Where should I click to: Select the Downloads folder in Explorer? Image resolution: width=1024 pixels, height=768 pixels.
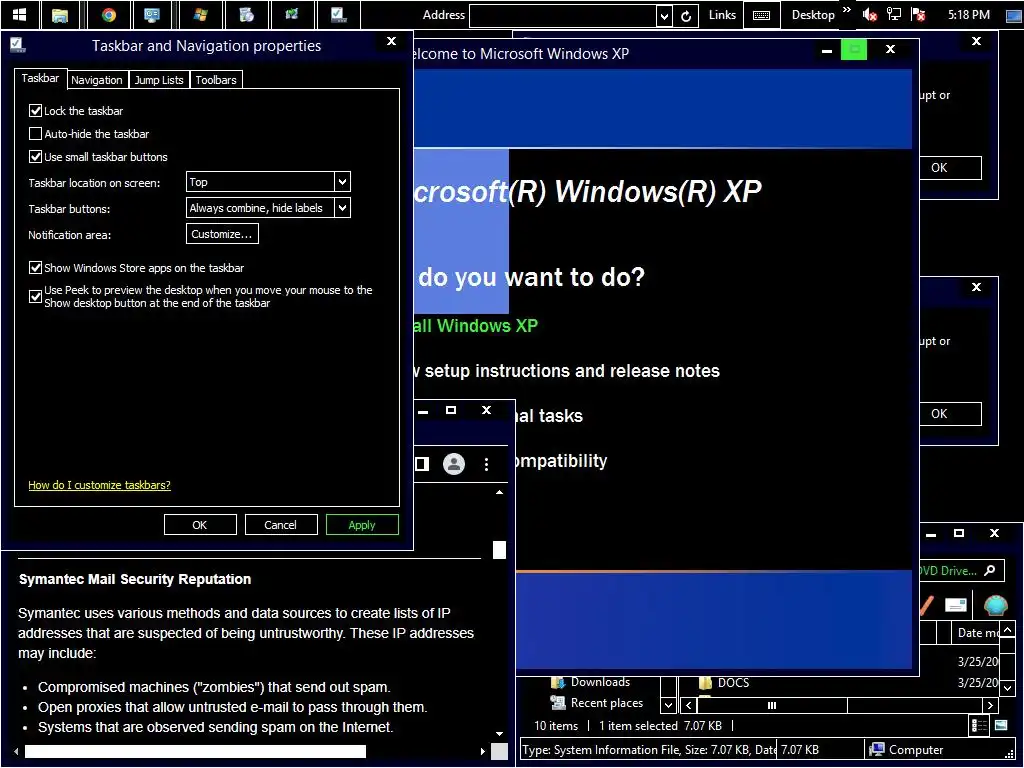pyautogui.click(x=590, y=682)
